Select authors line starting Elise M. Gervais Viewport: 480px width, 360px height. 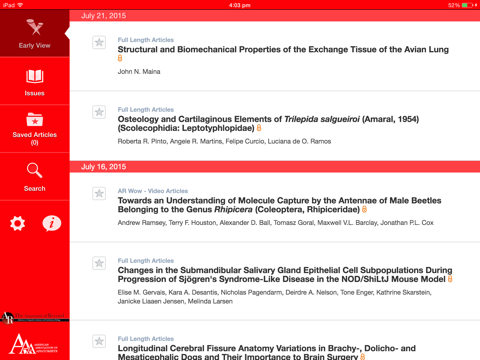point(275,297)
